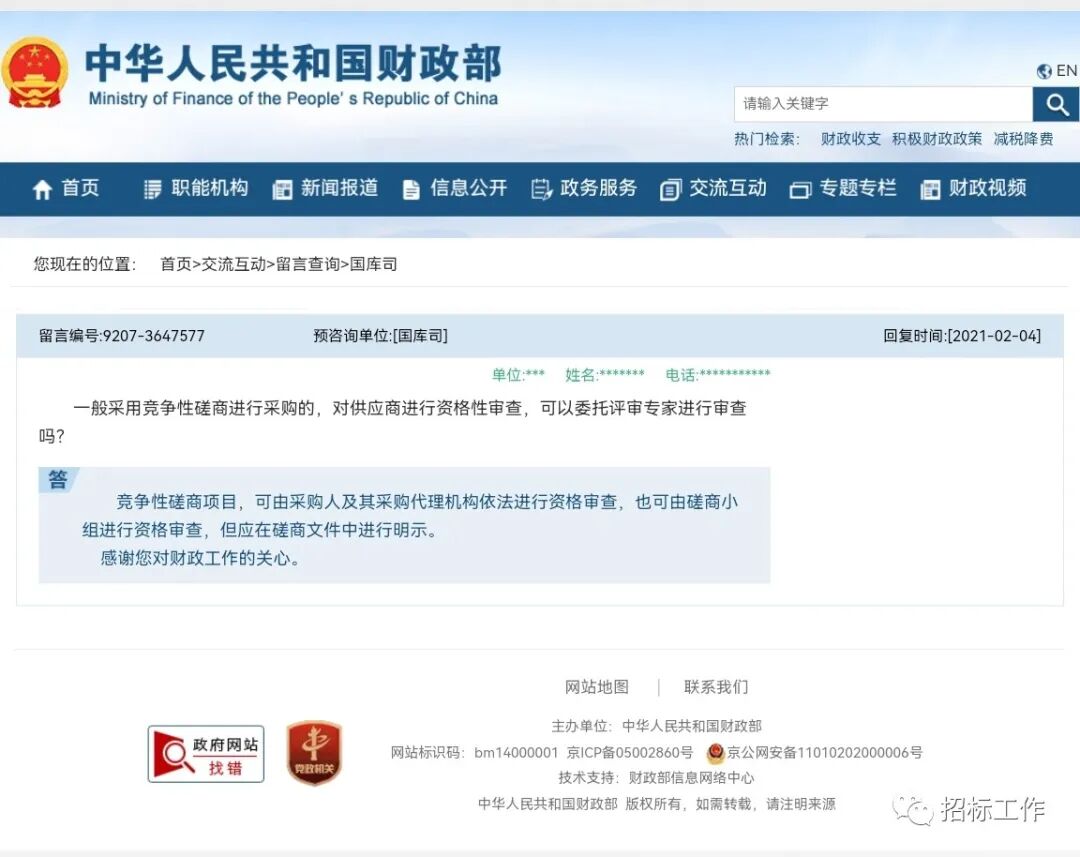This screenshot has width=1080, height=857.
Task: Click the 京公网安备 police shield icon
Action: [717, 753]
